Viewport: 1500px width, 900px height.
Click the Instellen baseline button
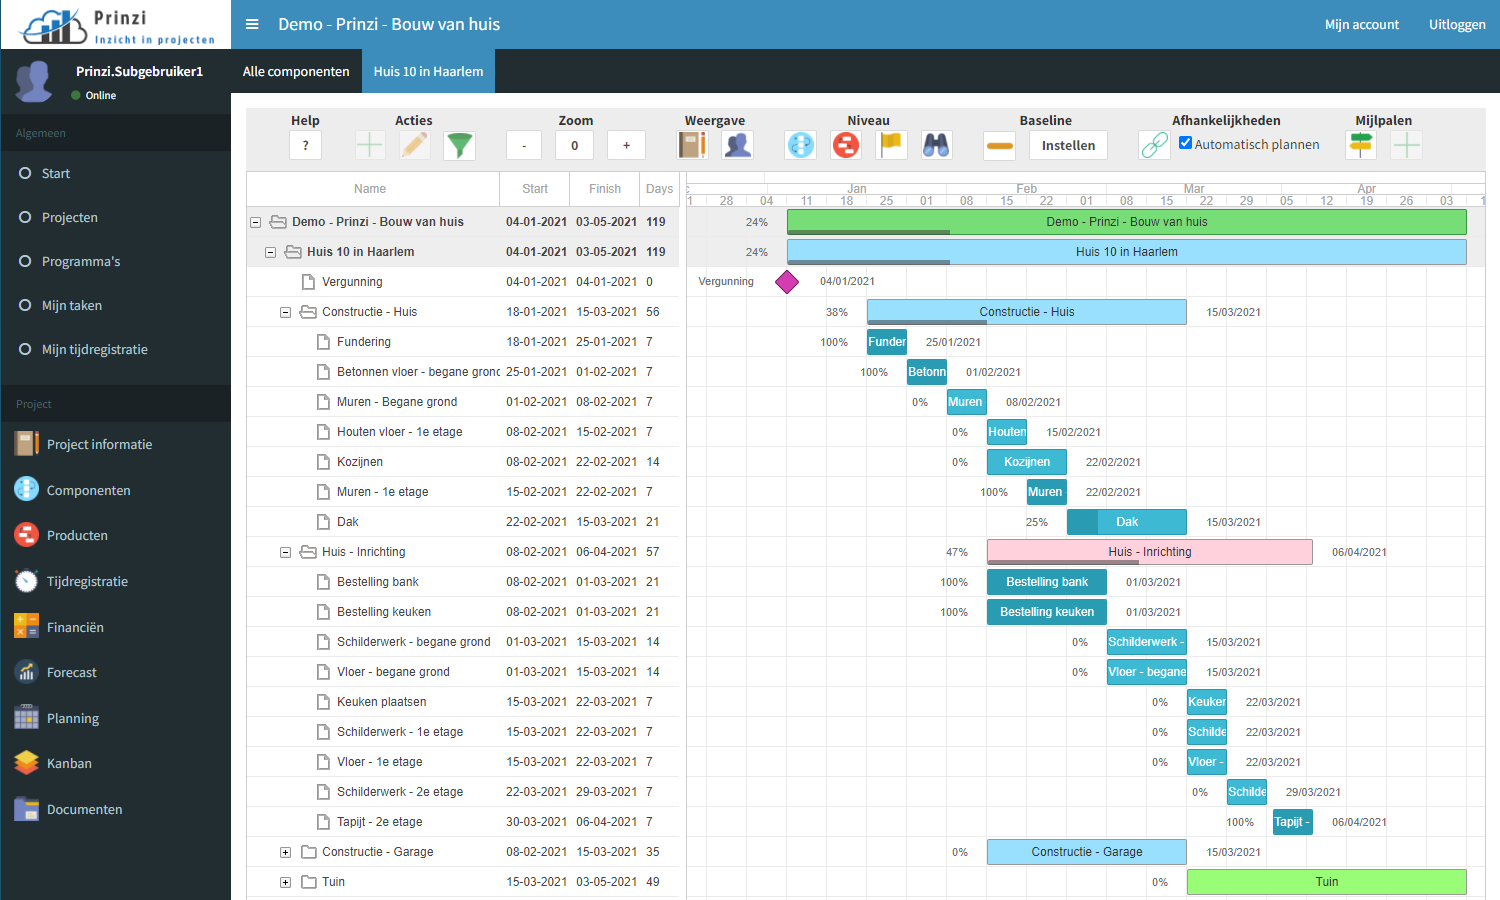(x=1068, y=146)
